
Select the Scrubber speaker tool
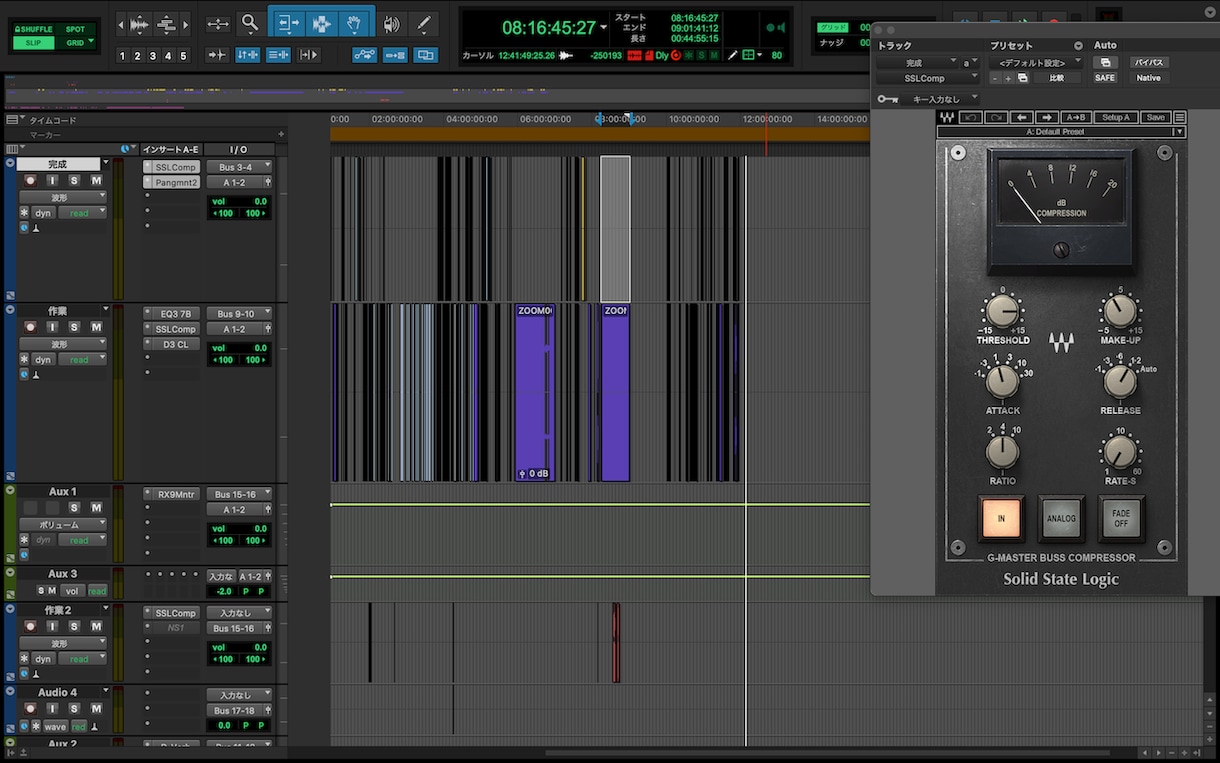click(x=391, y=23)
